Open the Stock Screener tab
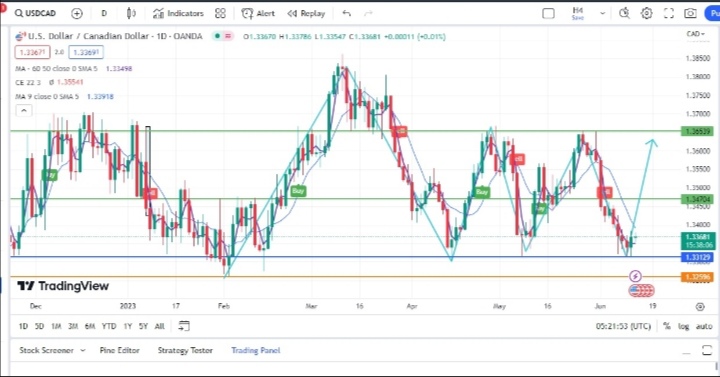 46,350
